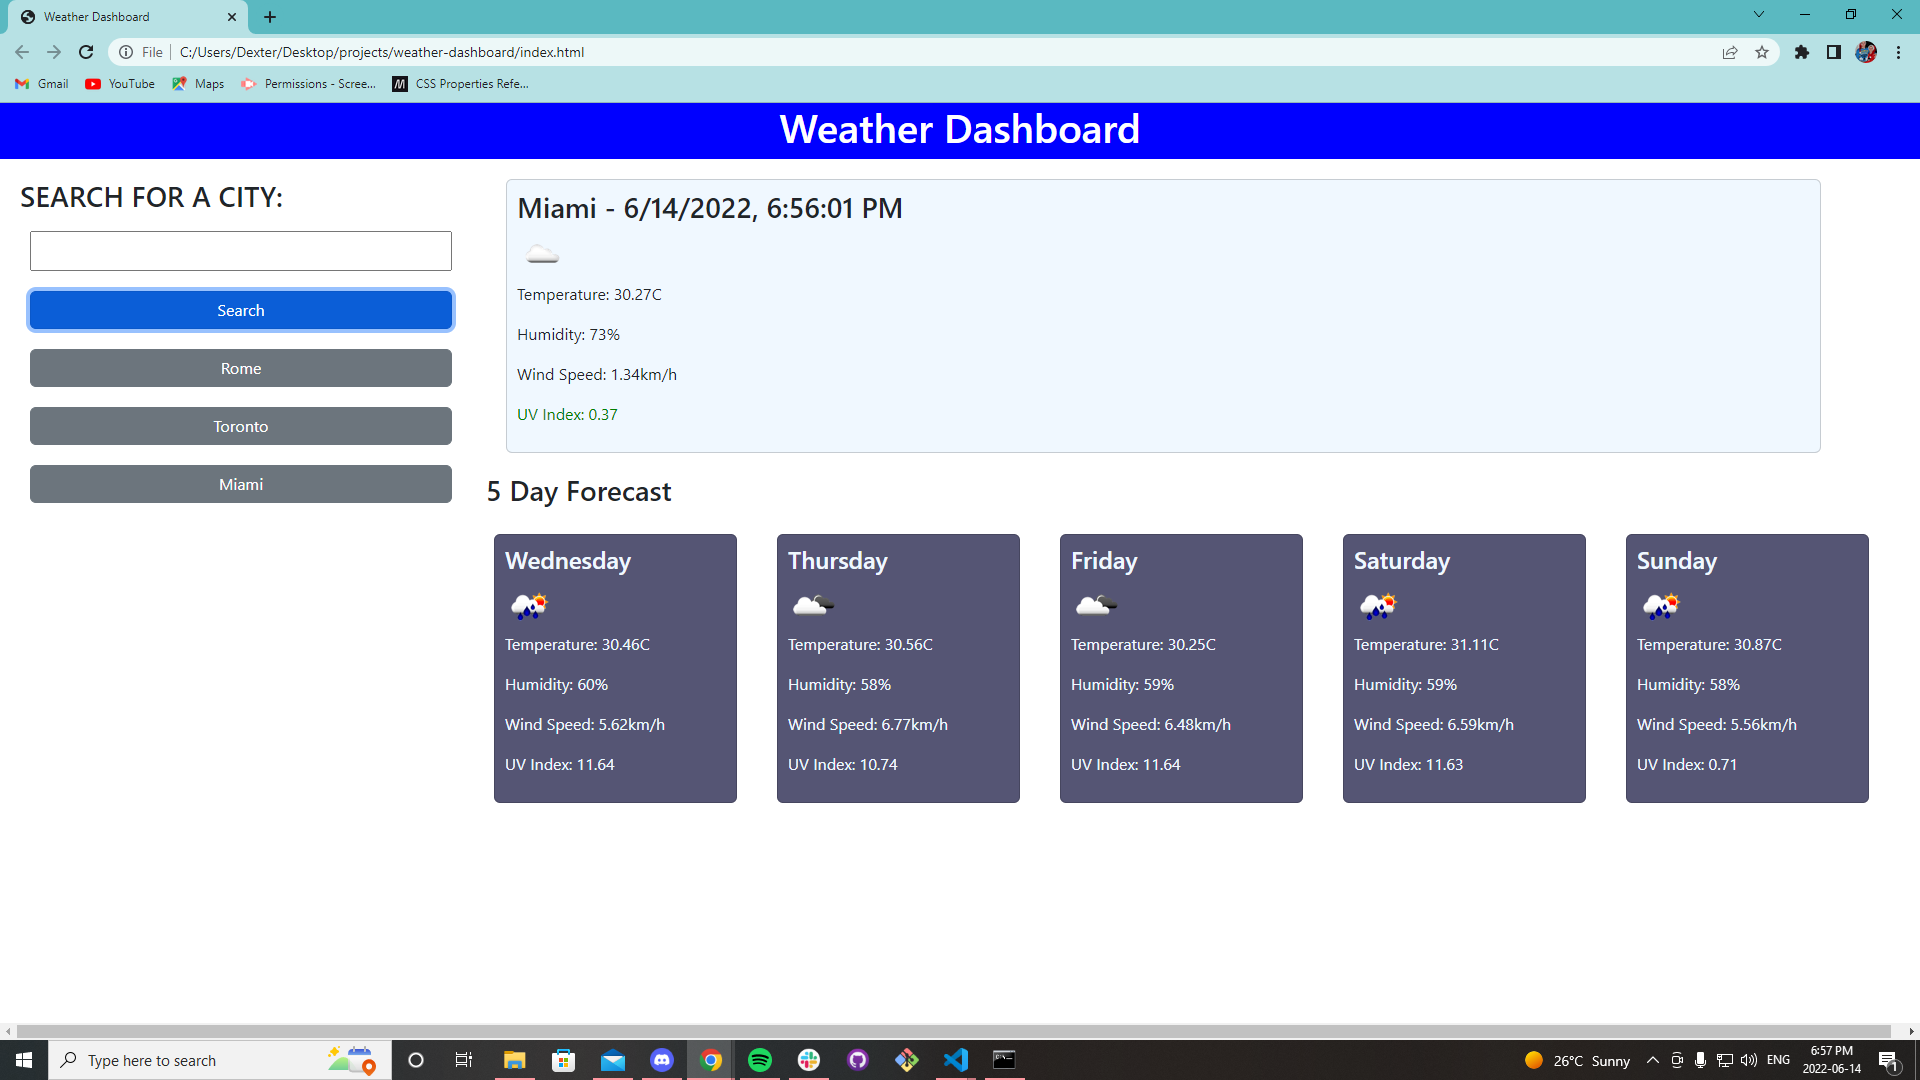
Task: Open the YouTube bookmark
Action: point(118,84)
